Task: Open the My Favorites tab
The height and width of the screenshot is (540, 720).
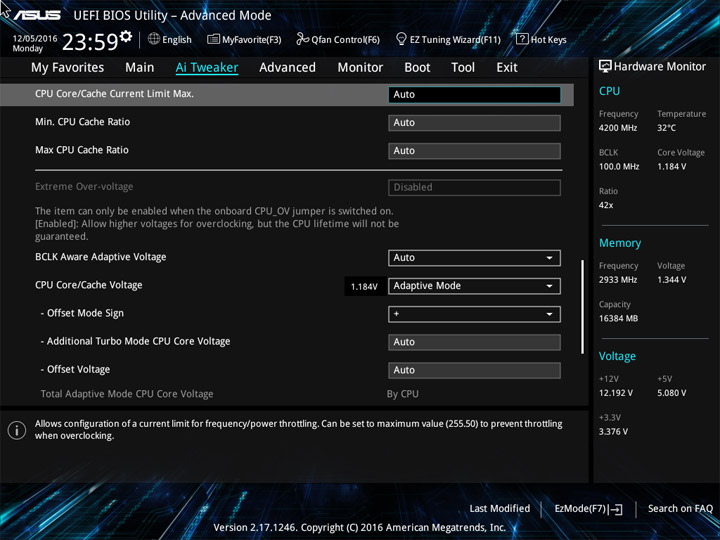Action: point(68,68)
